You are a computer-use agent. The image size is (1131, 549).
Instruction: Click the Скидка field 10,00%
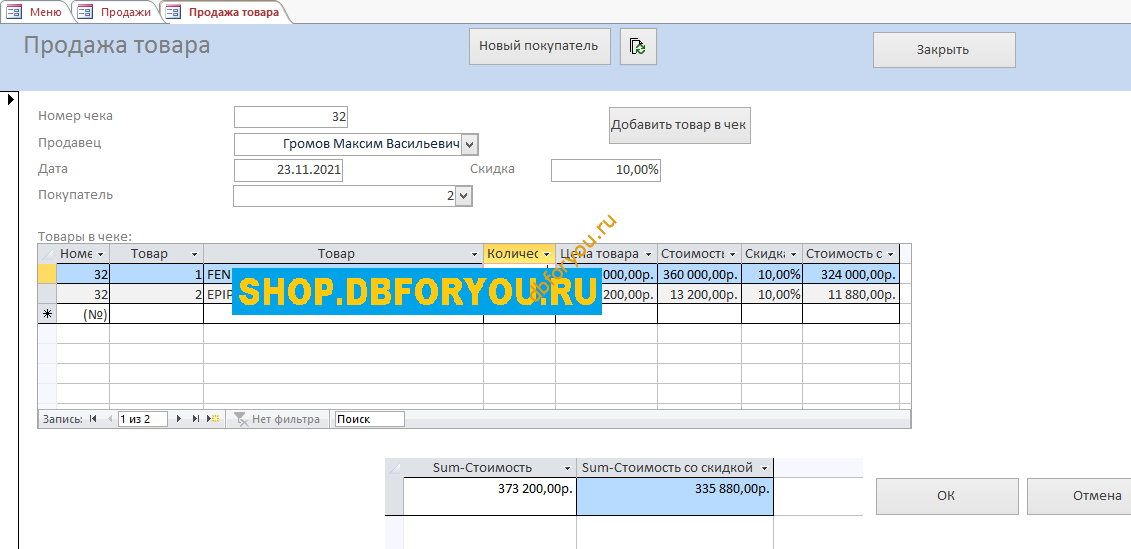pos(606,170)
